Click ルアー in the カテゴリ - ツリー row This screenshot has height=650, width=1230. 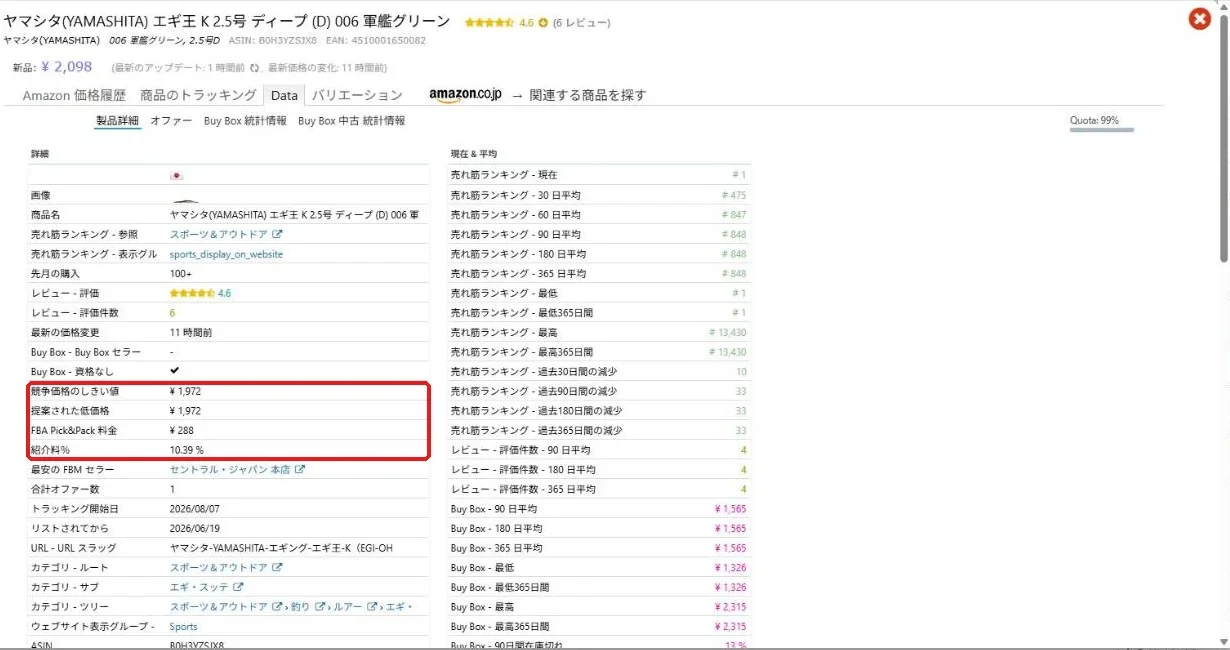point(348,606)
